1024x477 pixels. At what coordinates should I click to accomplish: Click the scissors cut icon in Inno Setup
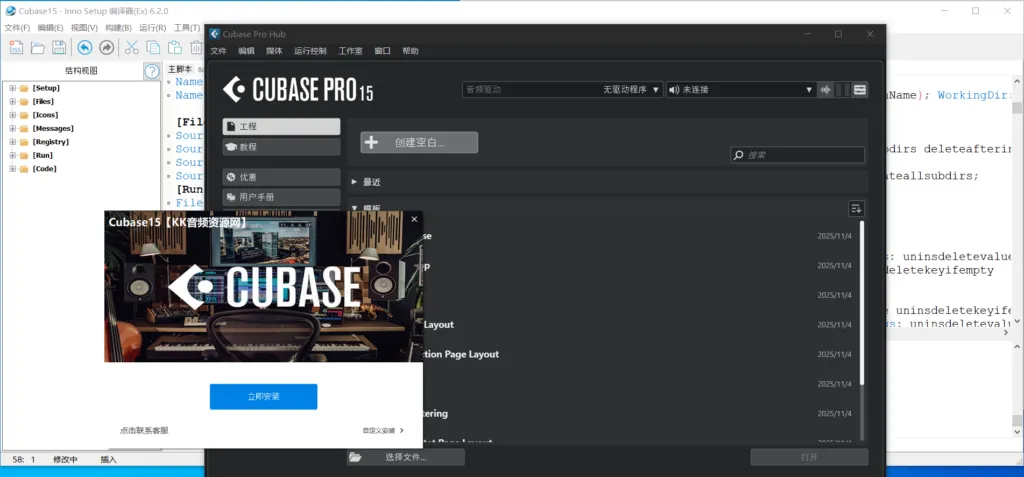coord(132,47)
